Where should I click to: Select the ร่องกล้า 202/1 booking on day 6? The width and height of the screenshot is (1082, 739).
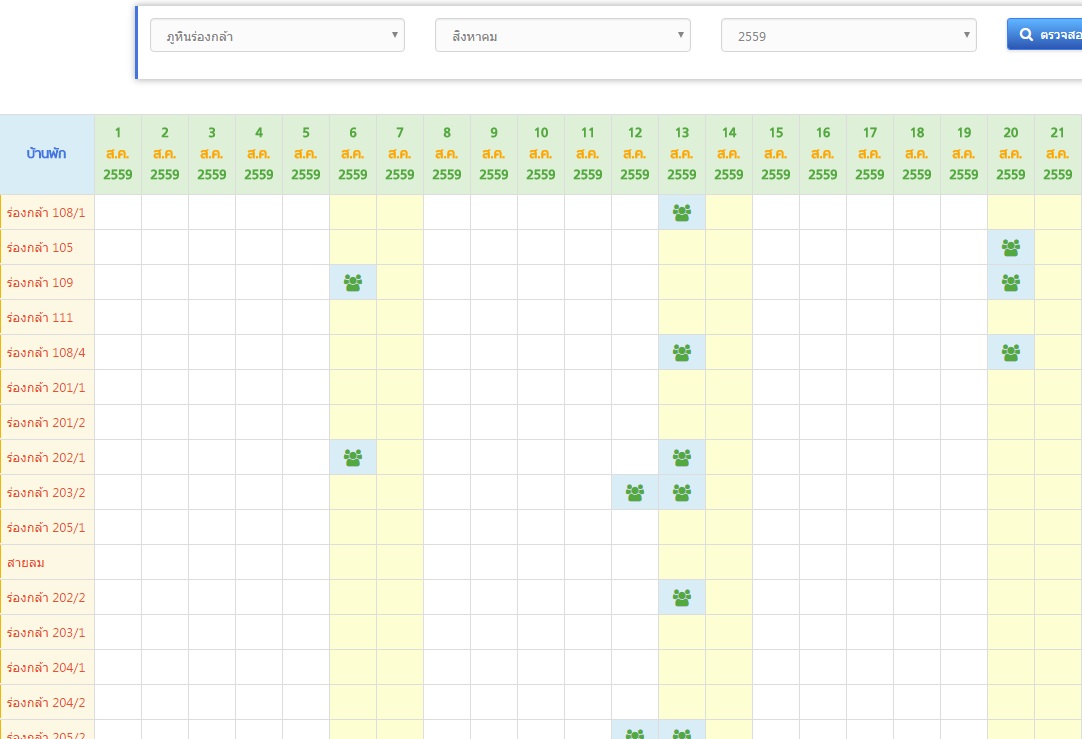(x=353, y=457)
